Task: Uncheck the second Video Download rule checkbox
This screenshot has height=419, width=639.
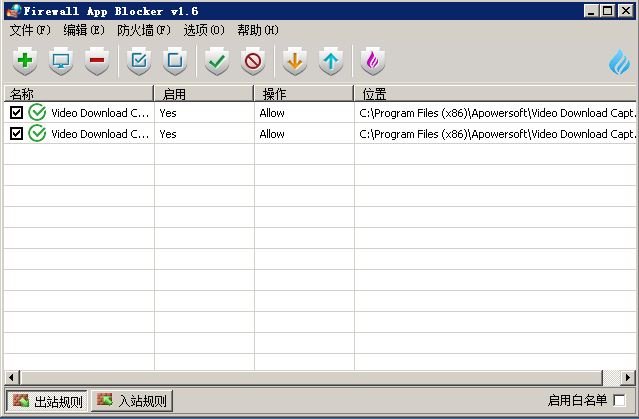Action: [x=16, y=133]
